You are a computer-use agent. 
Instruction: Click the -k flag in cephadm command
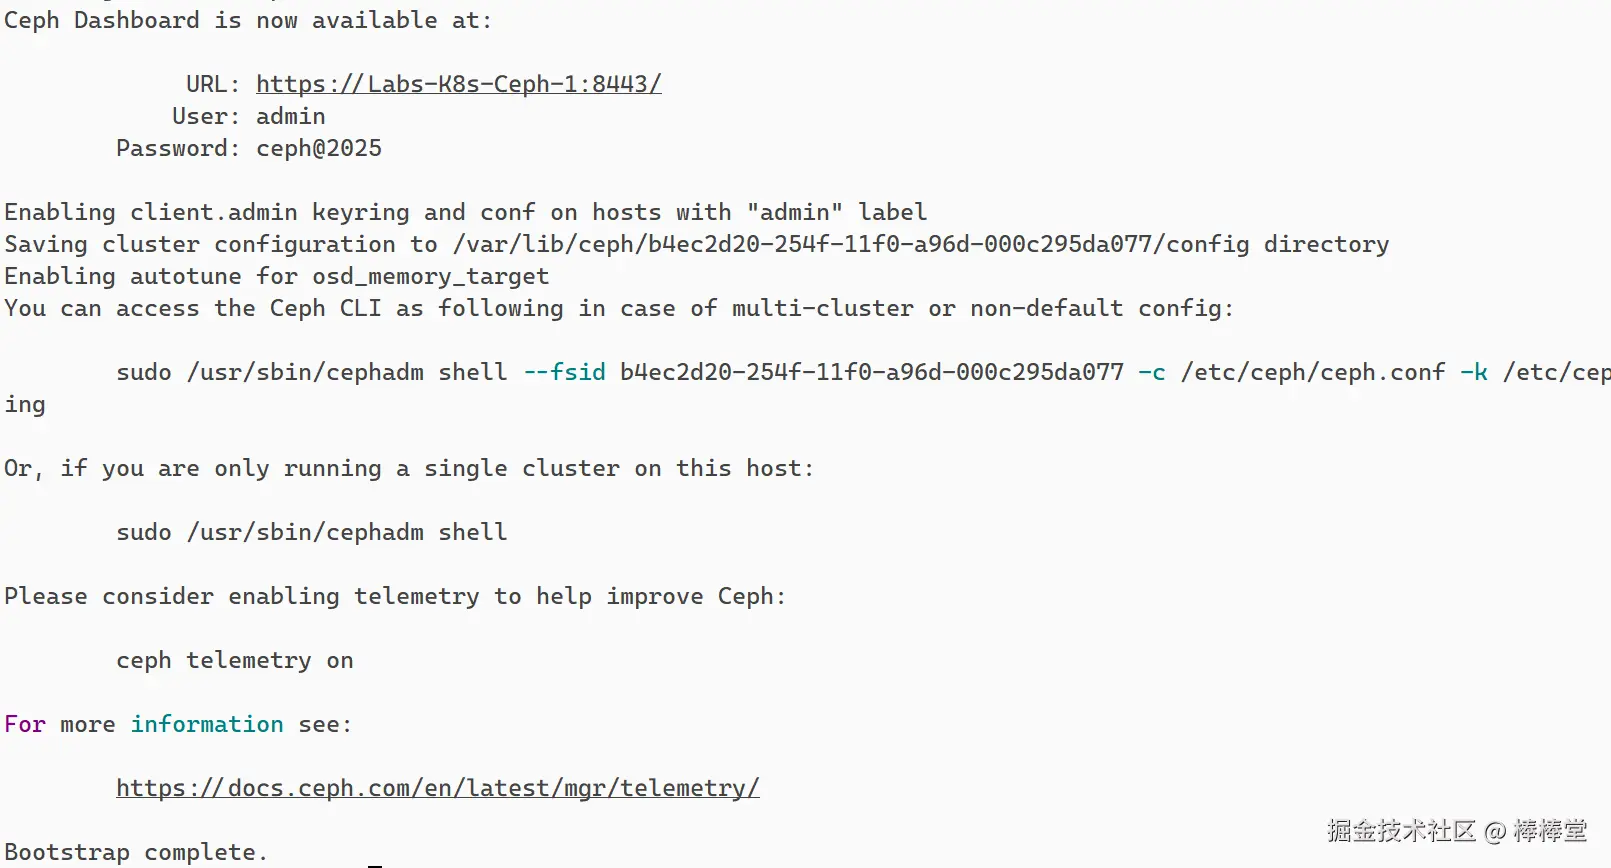coord(1474,372)
